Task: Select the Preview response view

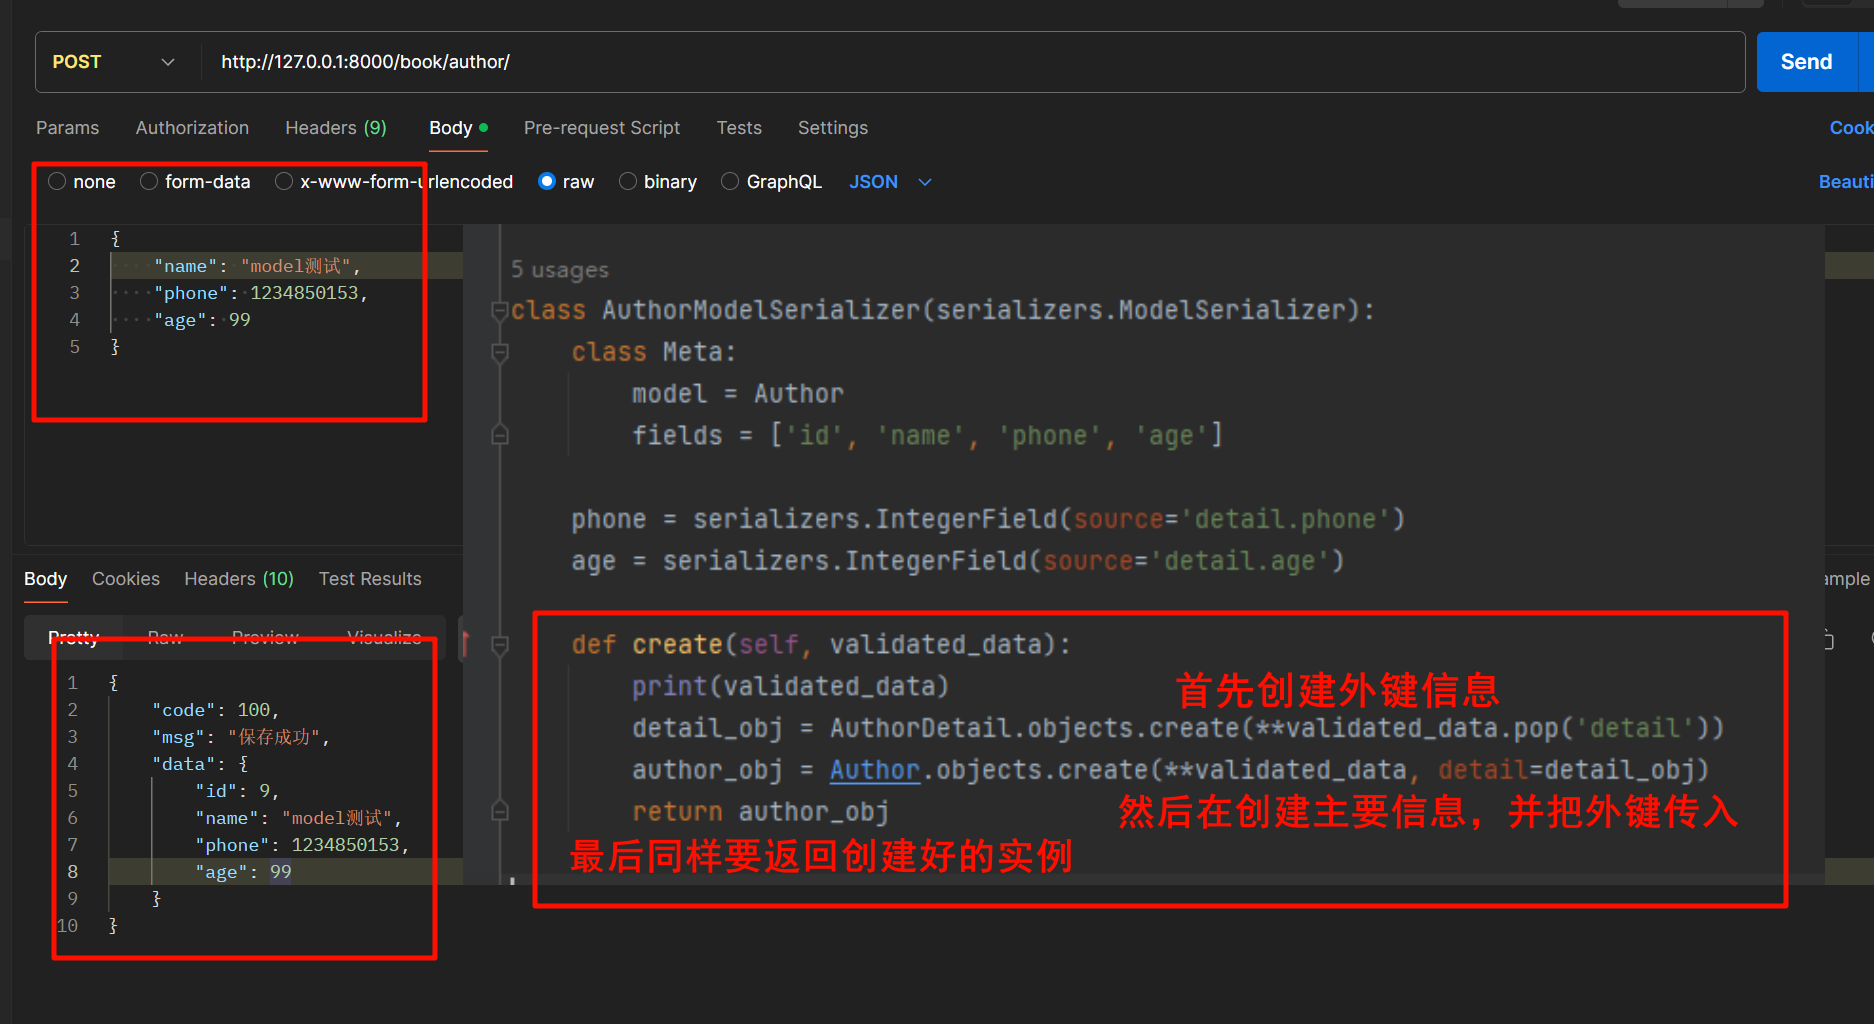Action: tap(265, 637)
